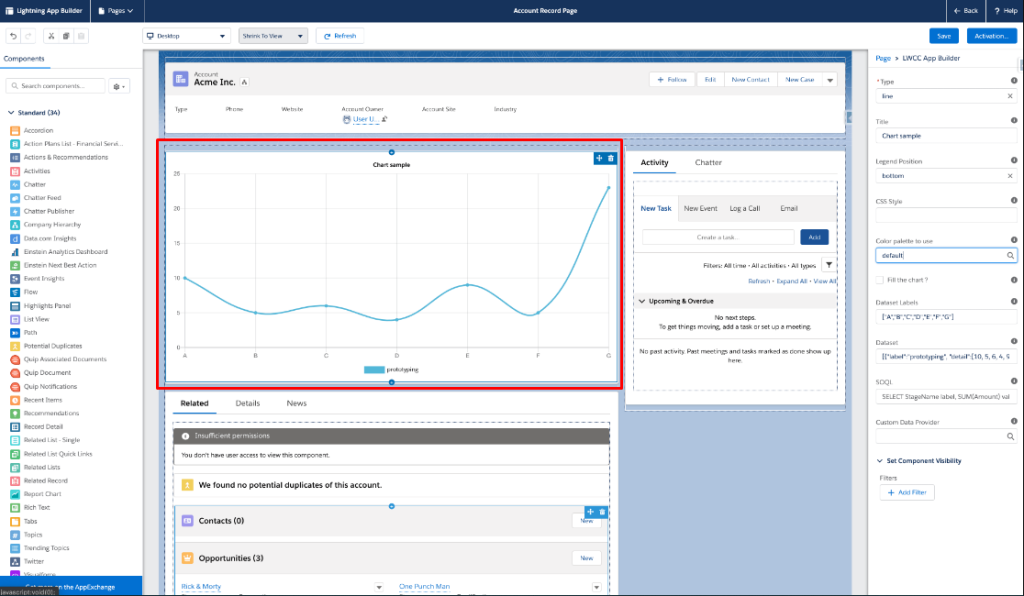Open the Desktop form factor dropdown
Screen dimensions: 1024x596
(187, 36)
